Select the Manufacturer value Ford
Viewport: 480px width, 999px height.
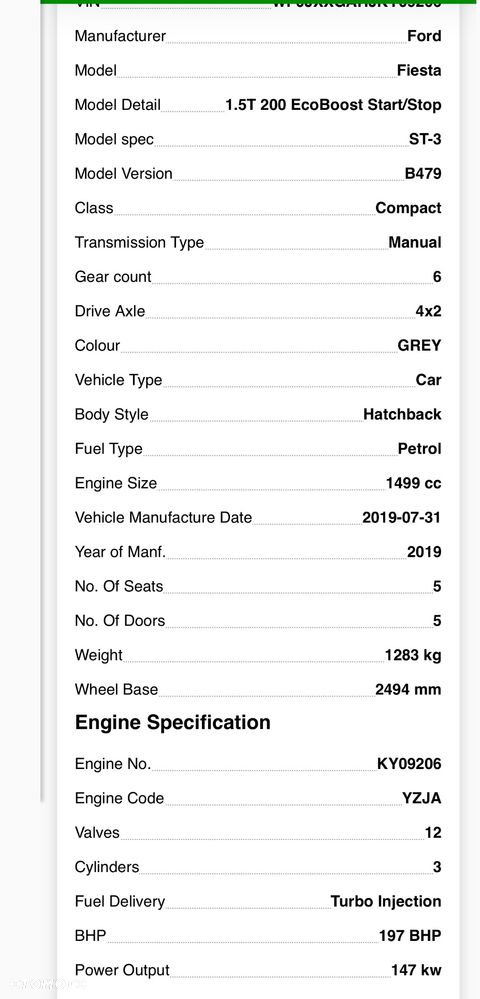pyautogui.click(x=424, y=36)
